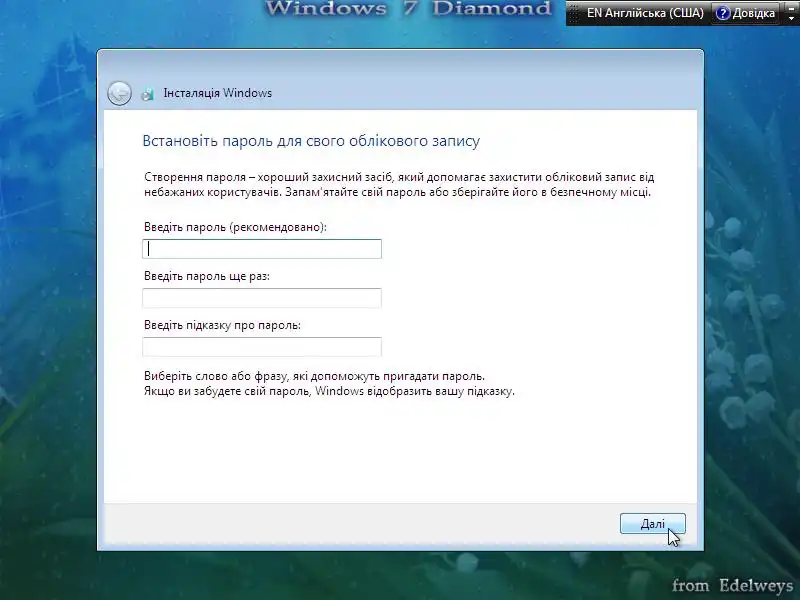Expand language bar options arrow
This screenshot has width=800, height=600.
pos(791,17)
